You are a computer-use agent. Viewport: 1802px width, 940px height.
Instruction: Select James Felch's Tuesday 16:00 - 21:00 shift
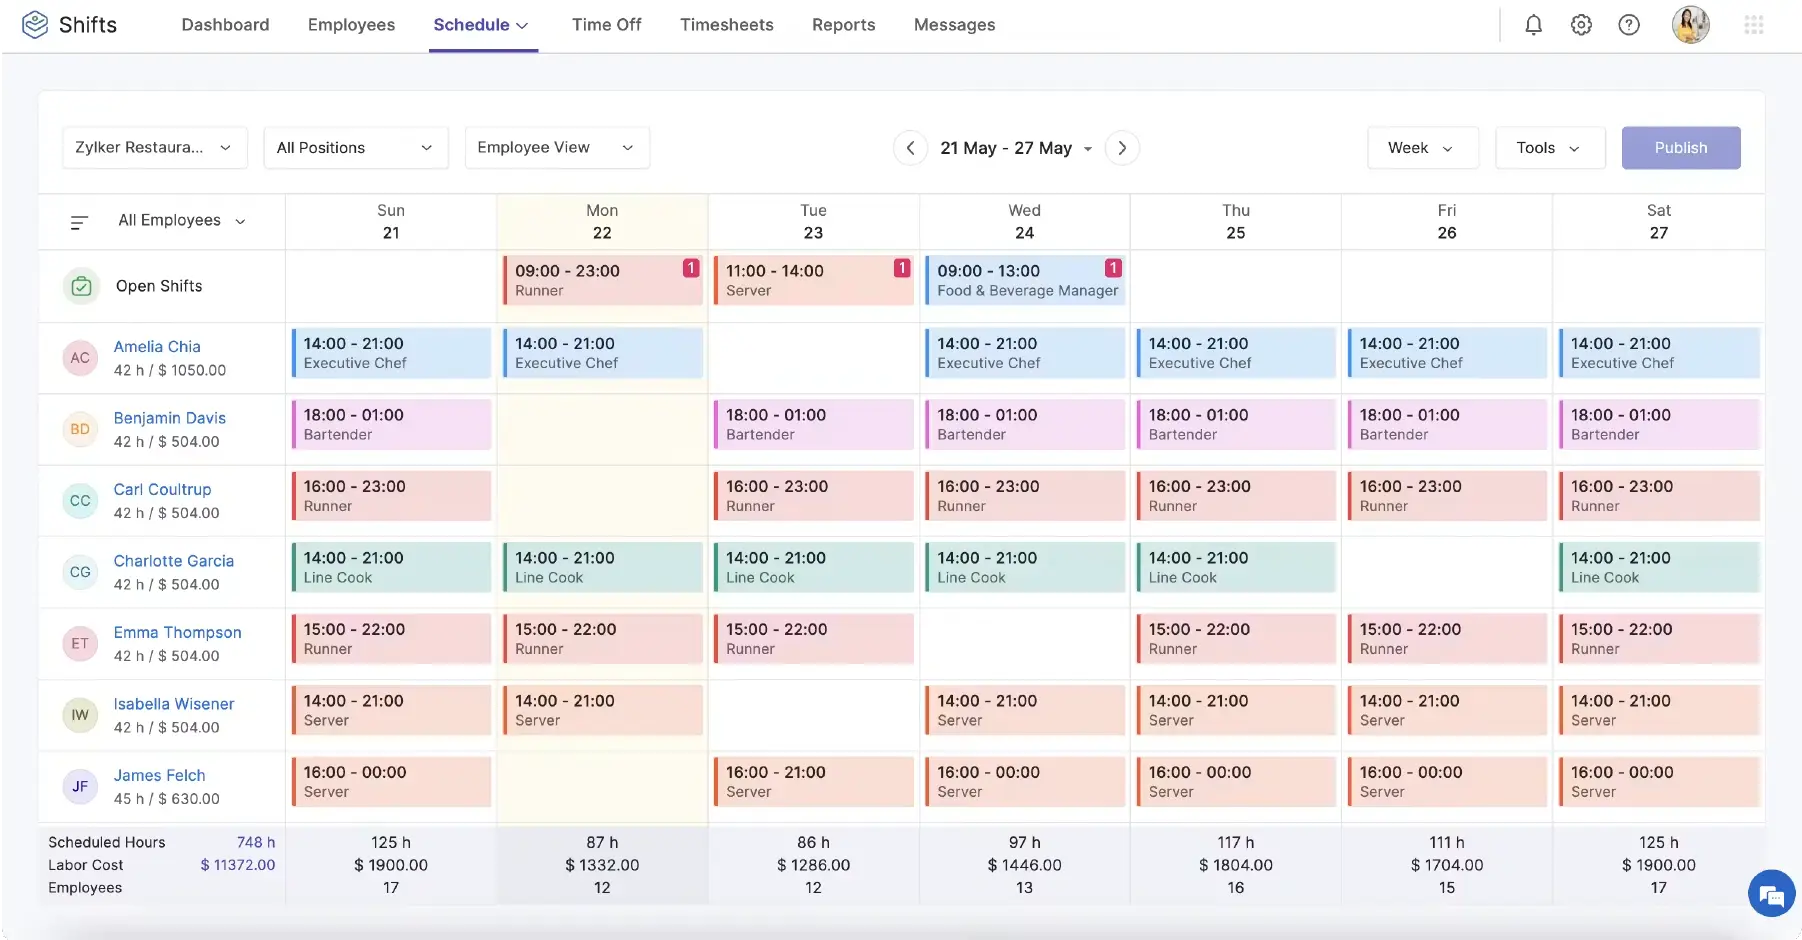813,782
